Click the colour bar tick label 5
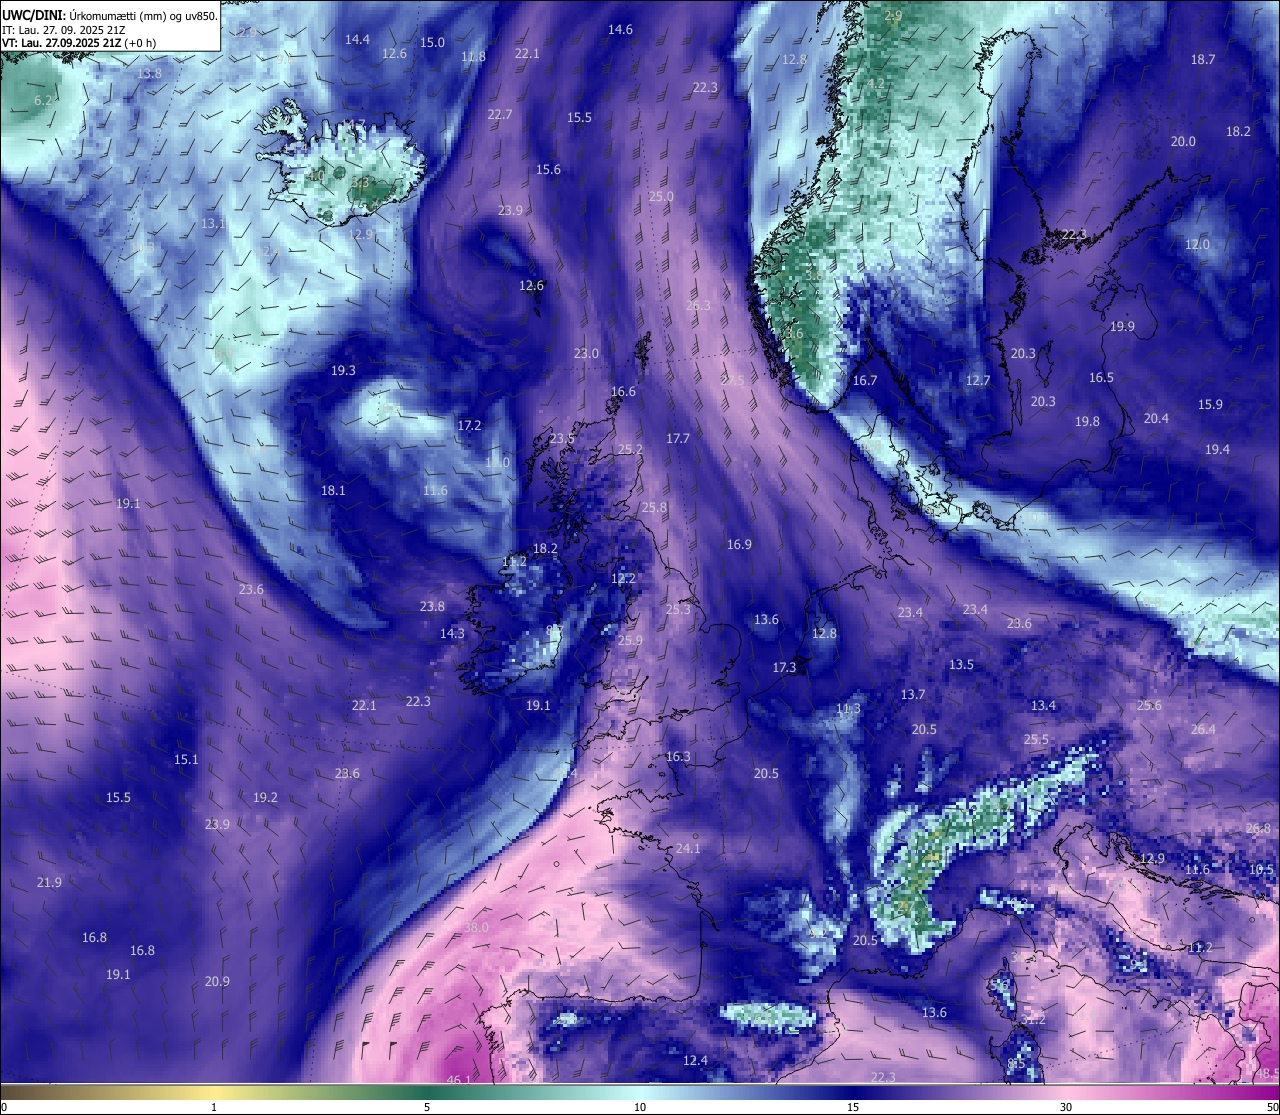1280x1115 pixels. point(427,1107)
